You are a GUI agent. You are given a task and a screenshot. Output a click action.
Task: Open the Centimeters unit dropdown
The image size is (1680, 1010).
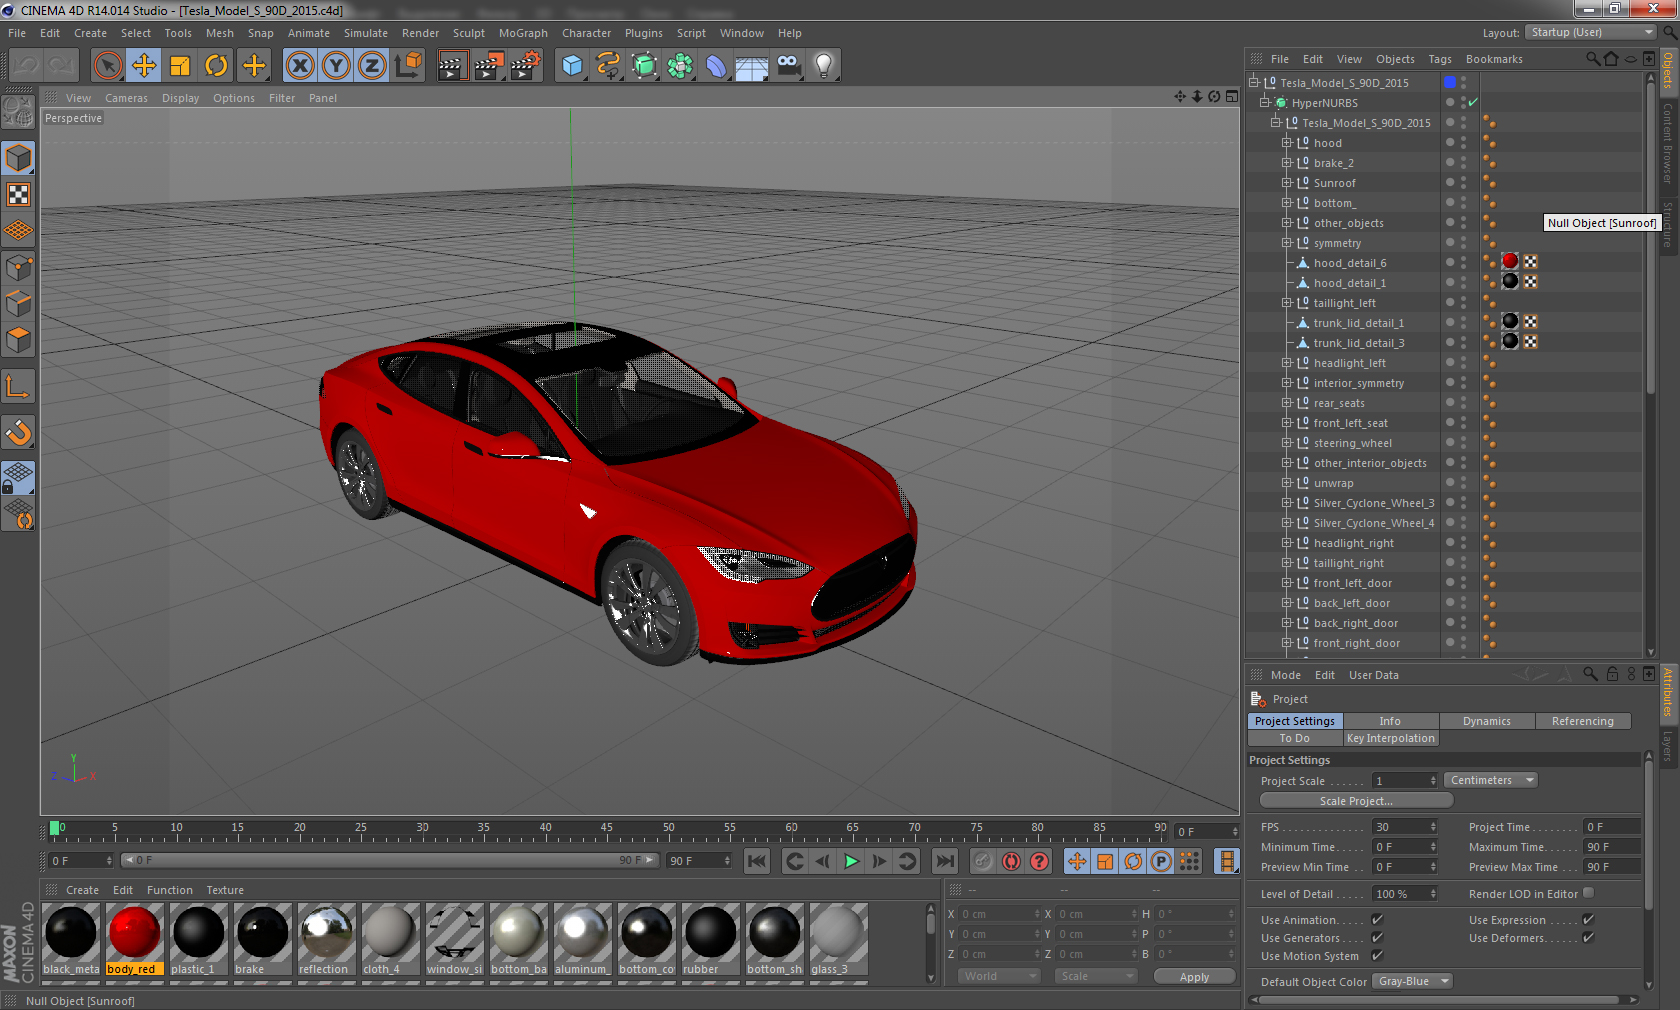click(x=1490, y=780)
